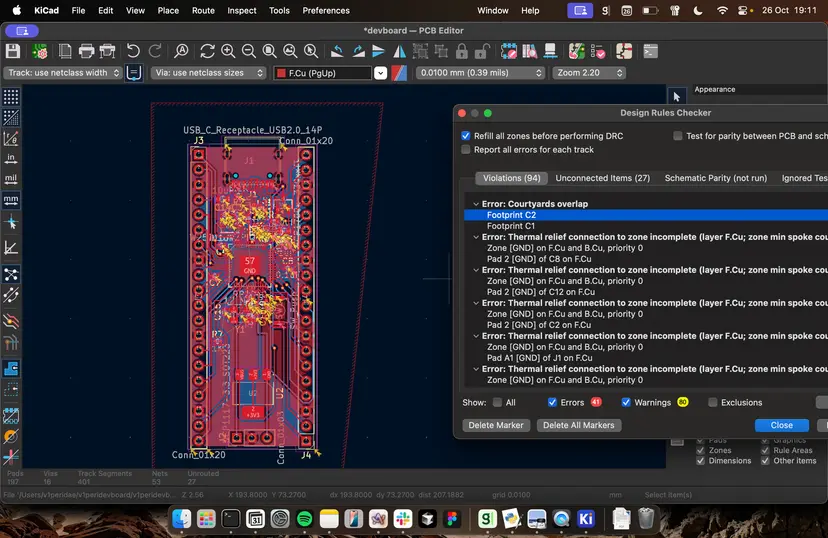This screenshot has width=828, height=538.
Task: Click the Zoom in magnifier icon
Action: click(x=228, y=51)
